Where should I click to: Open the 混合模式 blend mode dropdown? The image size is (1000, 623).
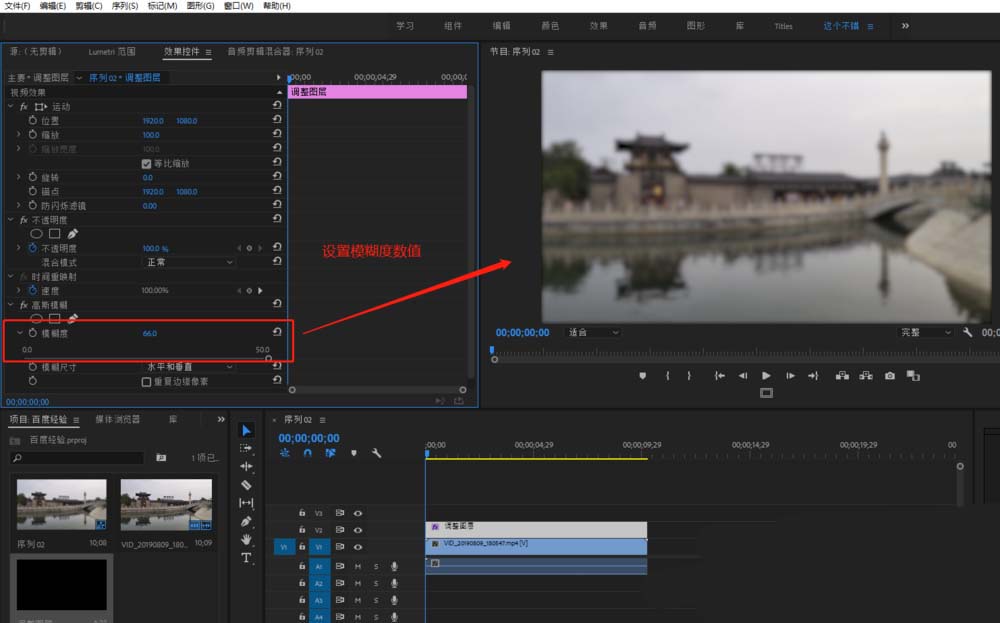click(x=190, y=262)
